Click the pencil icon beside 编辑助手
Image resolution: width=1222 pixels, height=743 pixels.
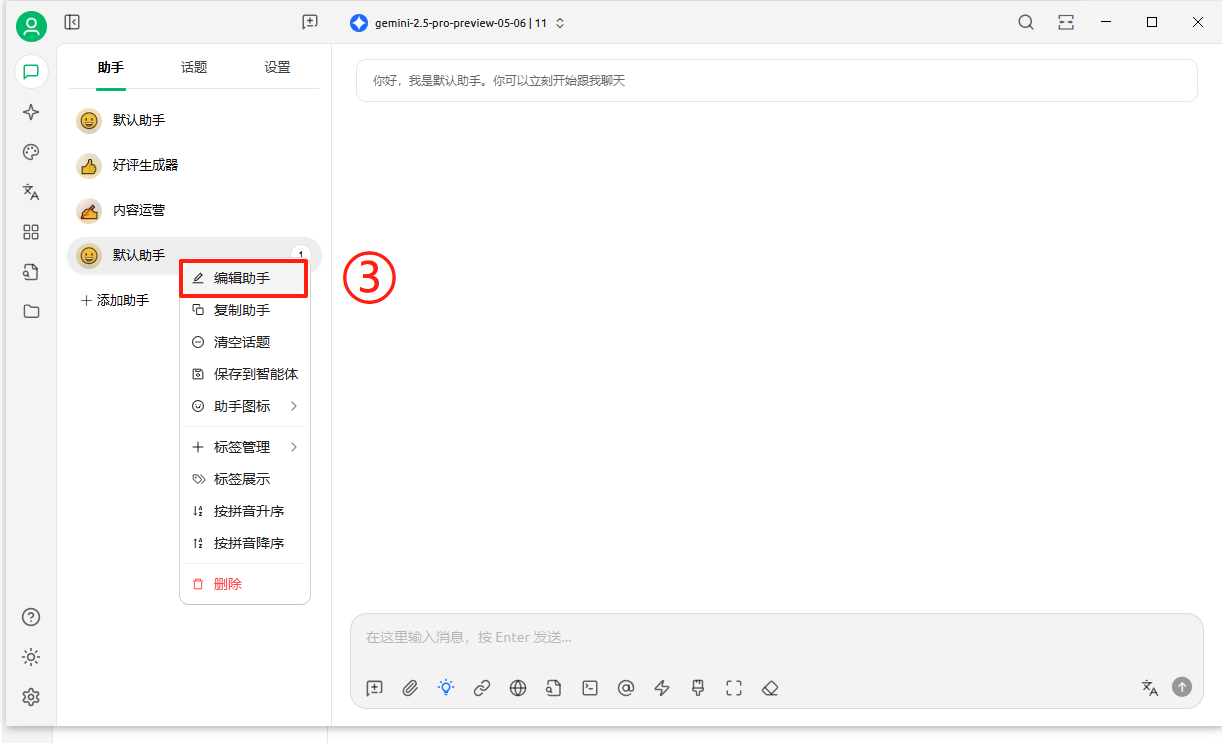(x=198, y=278)
